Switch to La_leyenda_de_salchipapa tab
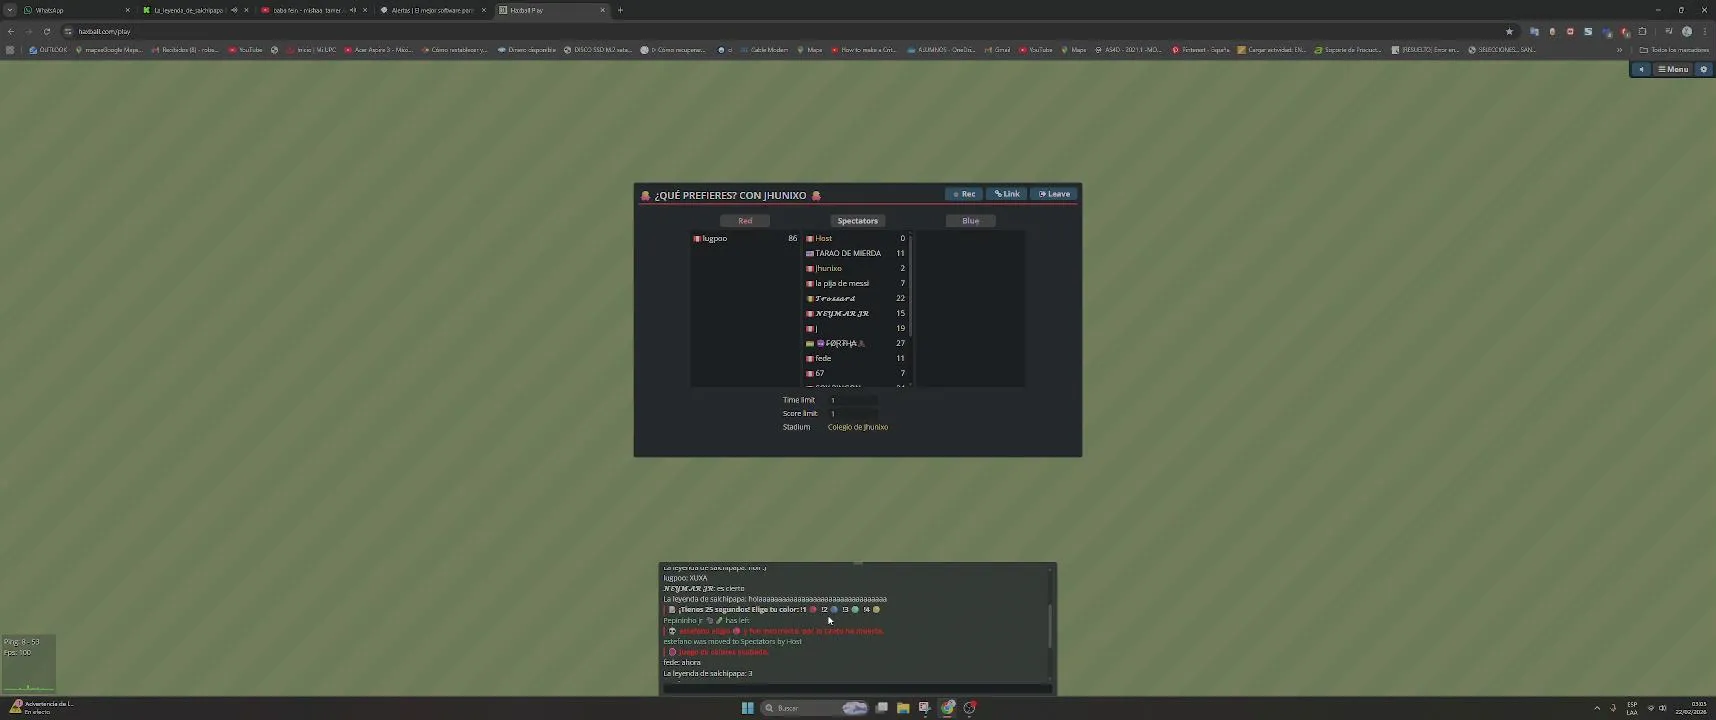Screen dimensions: 1716x720 coord(195,10)
